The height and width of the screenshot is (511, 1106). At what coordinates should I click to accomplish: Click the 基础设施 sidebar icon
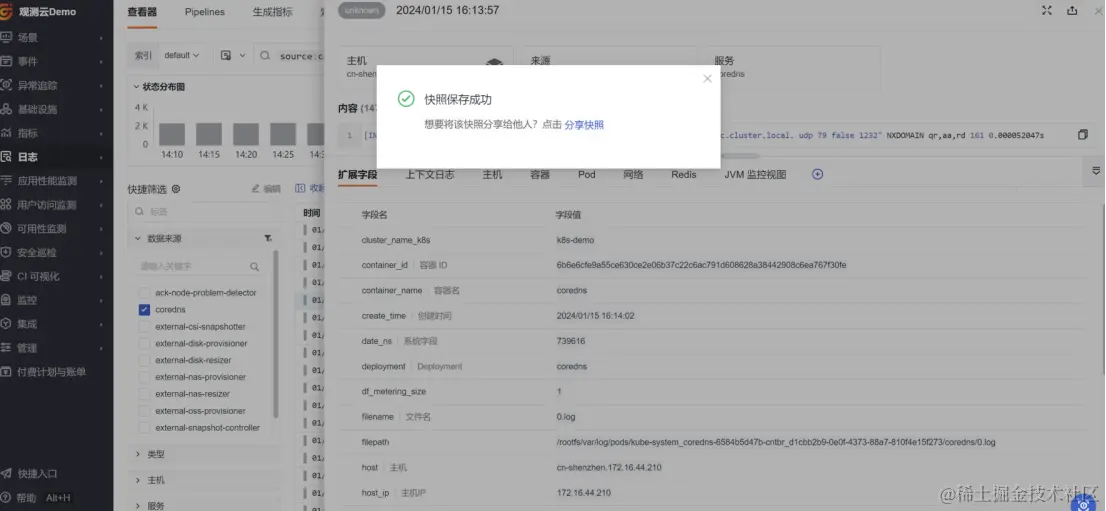(6, 109)
